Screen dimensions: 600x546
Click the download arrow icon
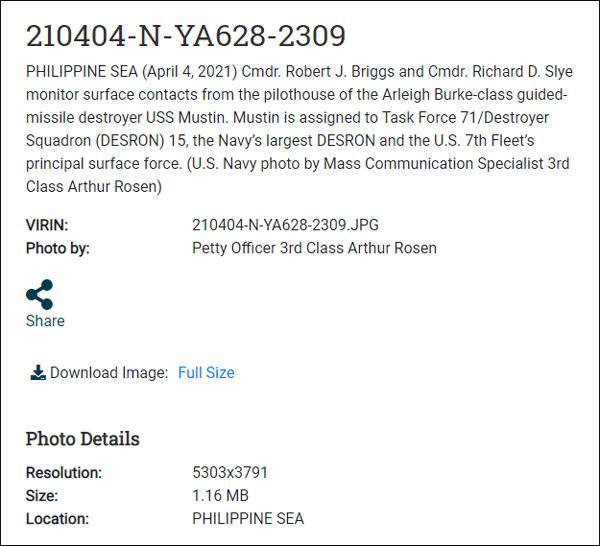38,373
